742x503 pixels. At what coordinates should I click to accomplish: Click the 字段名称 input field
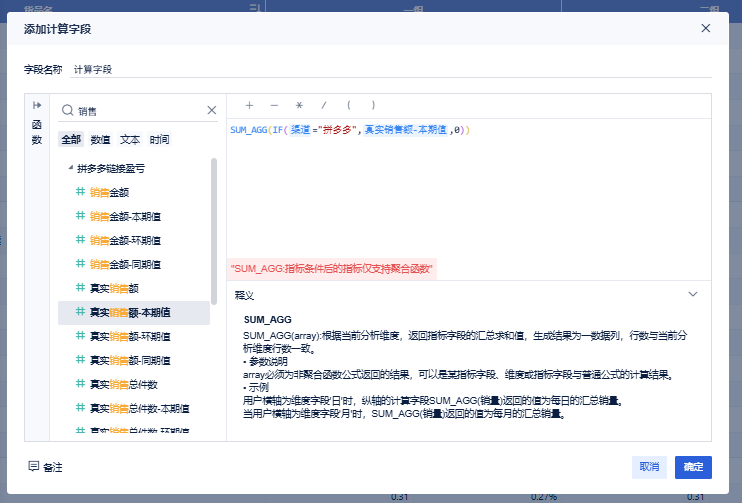(x=390, y=70)
